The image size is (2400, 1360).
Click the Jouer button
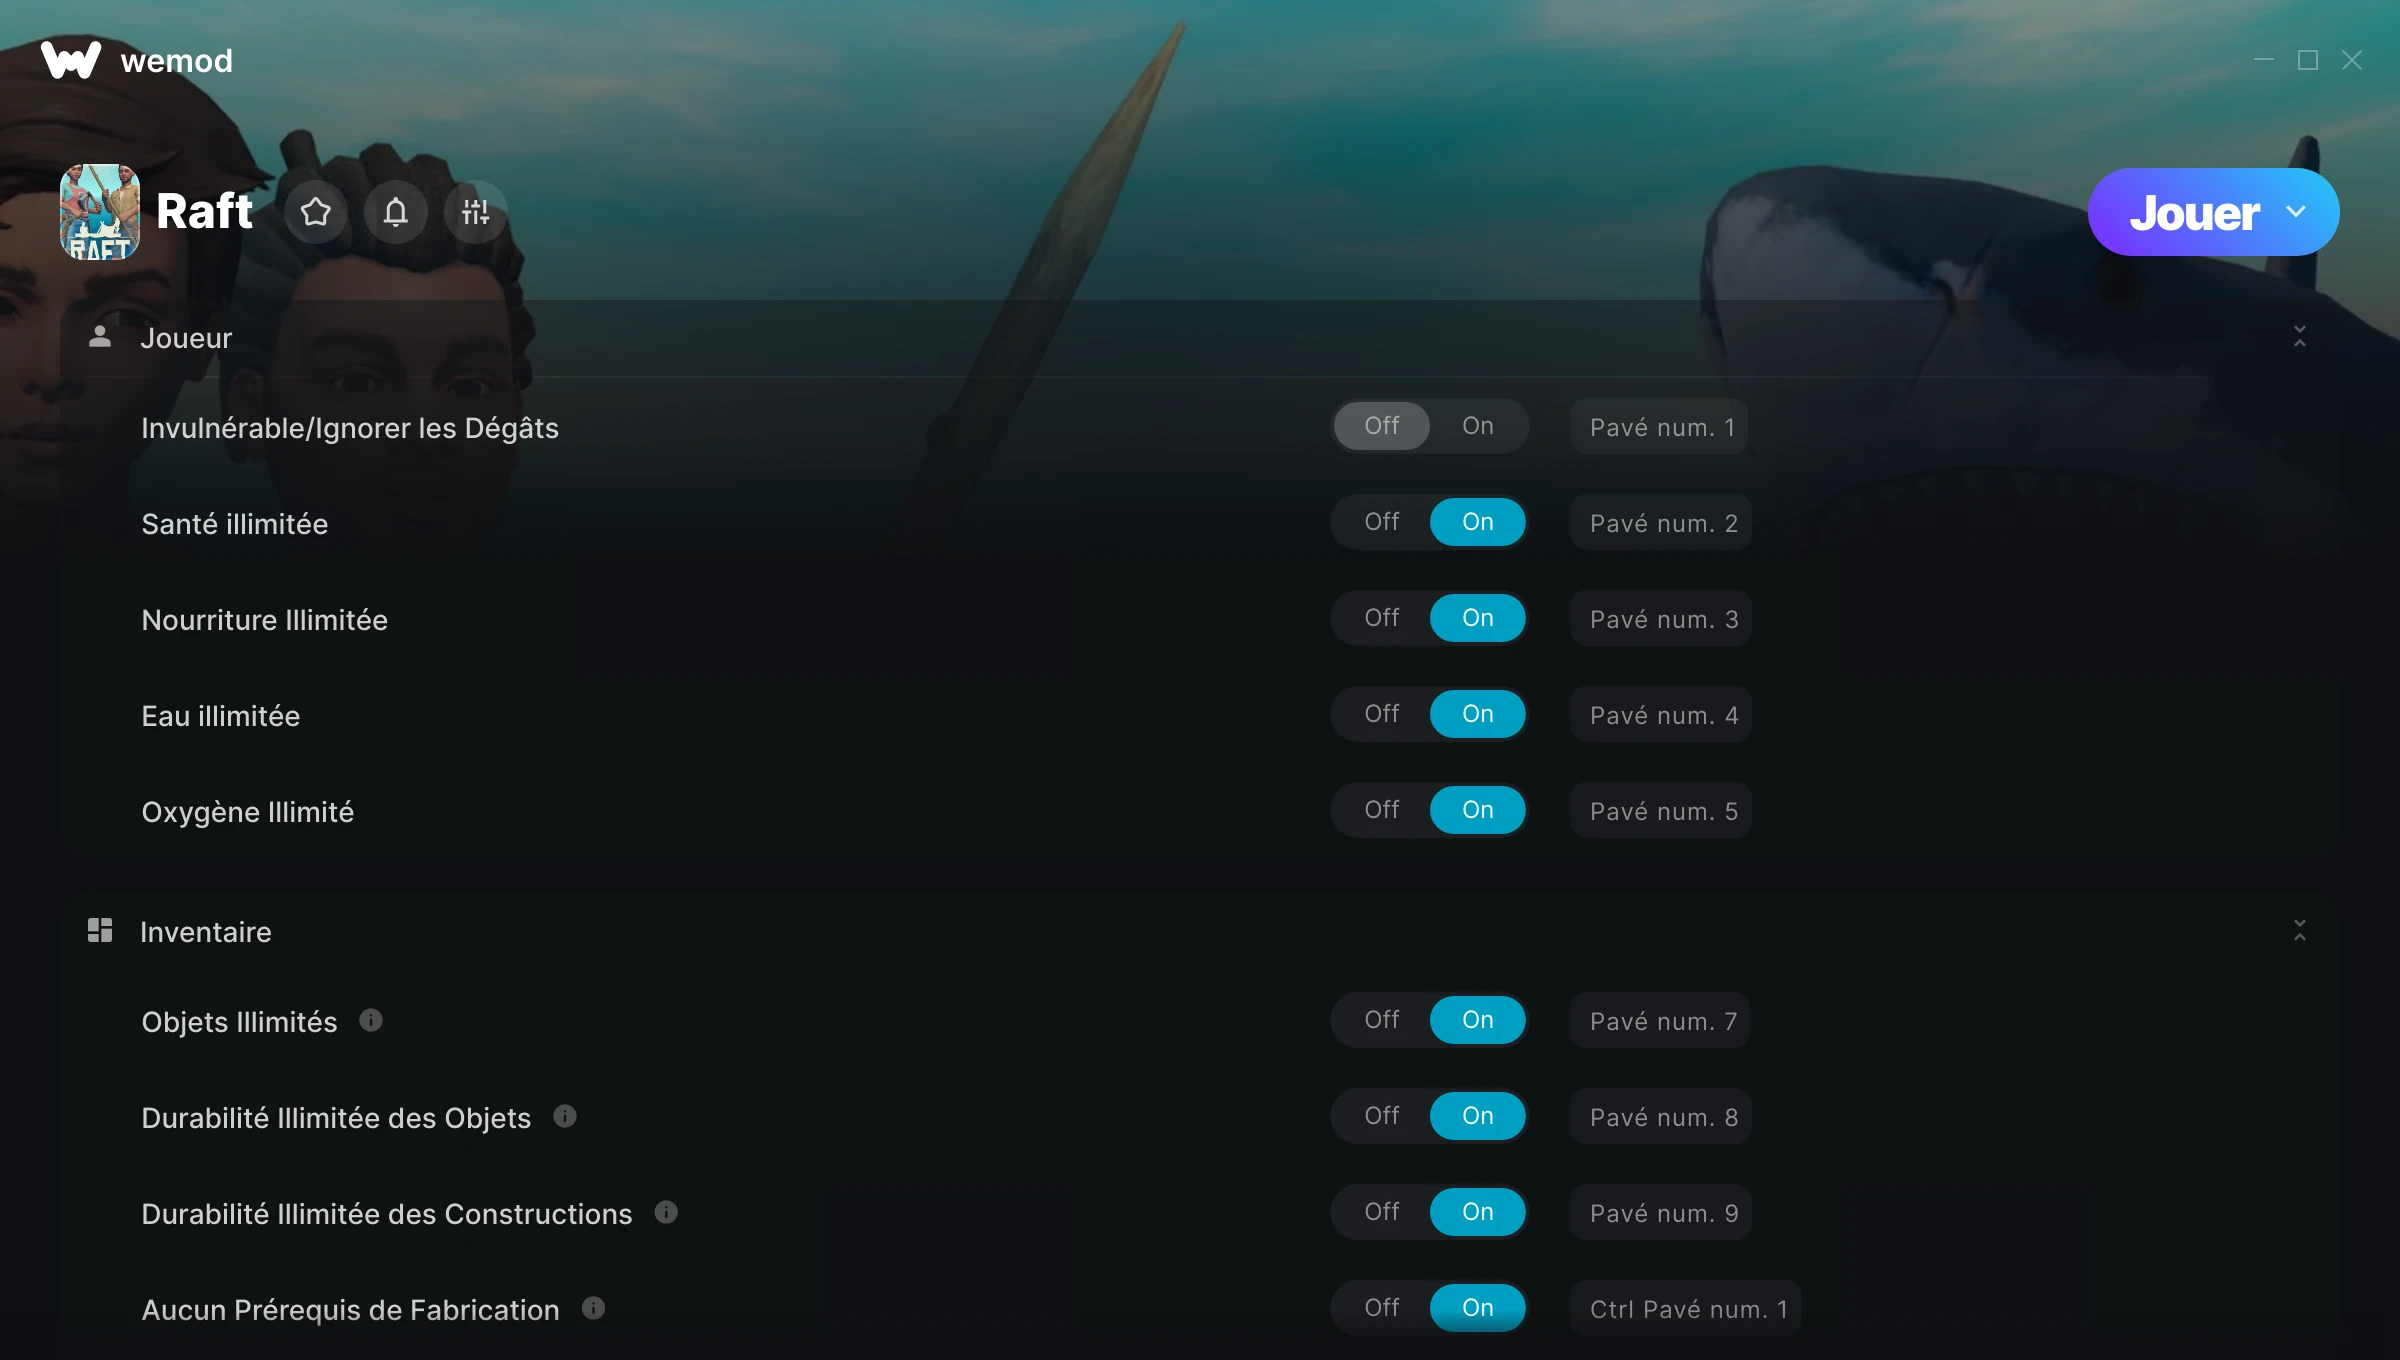pyautogui.click(x=2194, y=212)
